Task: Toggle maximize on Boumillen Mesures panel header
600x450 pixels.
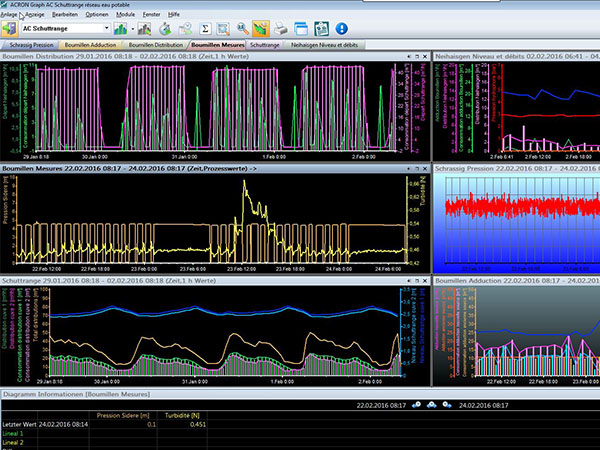Action: [x=417, y=168]
